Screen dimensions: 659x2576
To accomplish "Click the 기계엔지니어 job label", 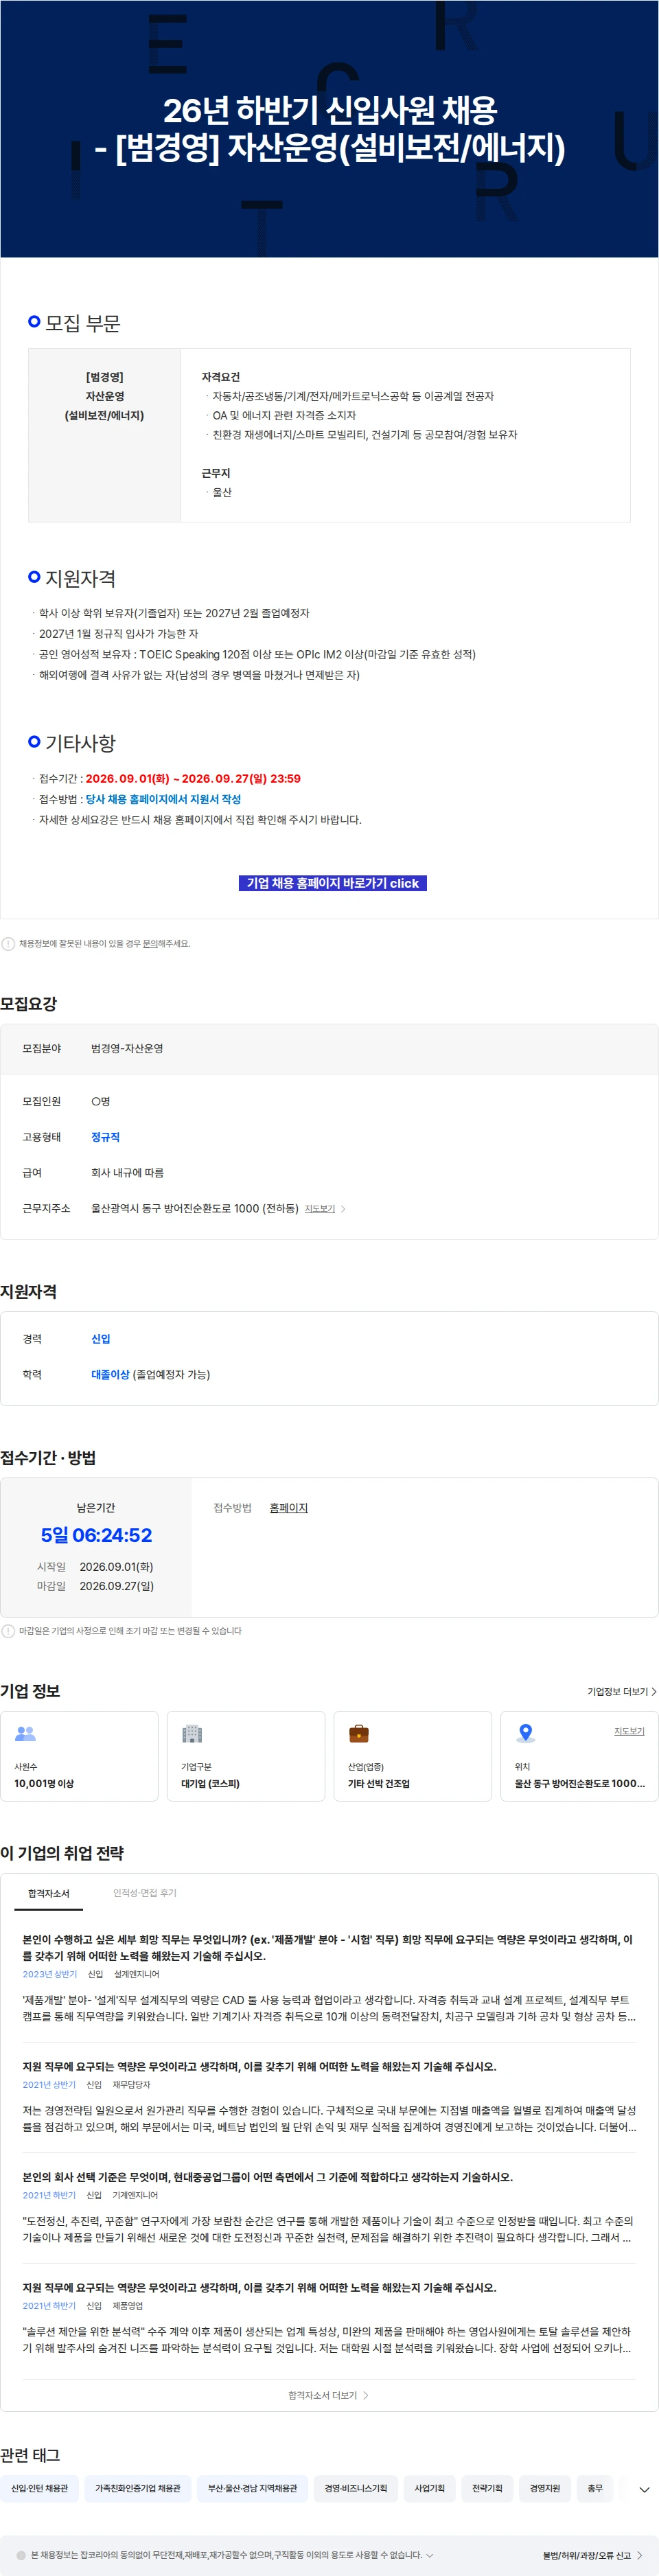I will 135,2195.
